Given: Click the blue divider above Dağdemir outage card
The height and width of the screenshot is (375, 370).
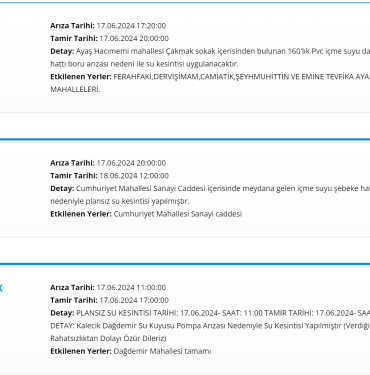Looking at the screenshot, I should click(x=185, y=264).
